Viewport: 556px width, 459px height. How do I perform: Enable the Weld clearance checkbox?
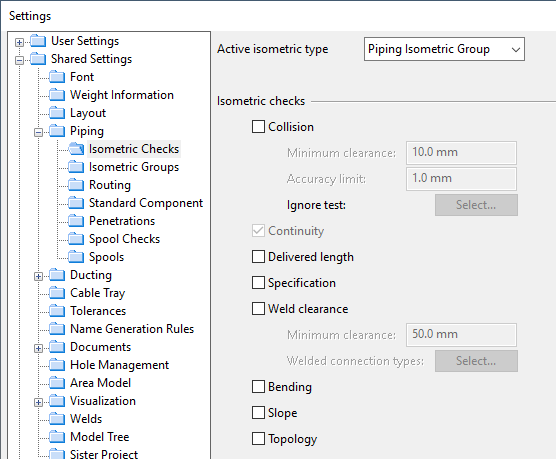(x=258, y=309)
